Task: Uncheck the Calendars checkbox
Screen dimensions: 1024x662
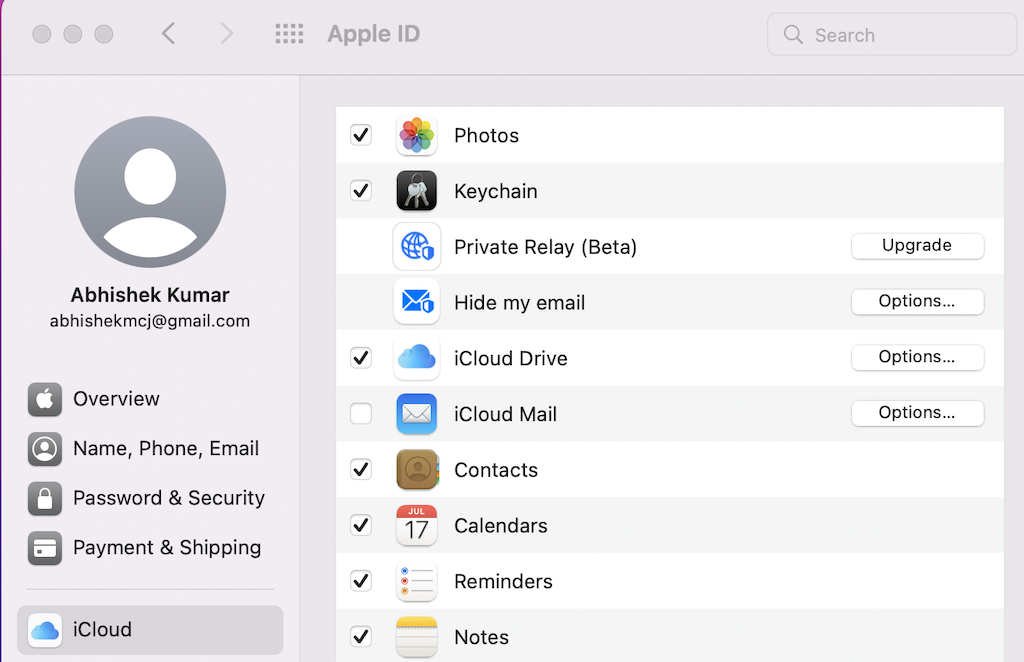Action: (360, 525)
